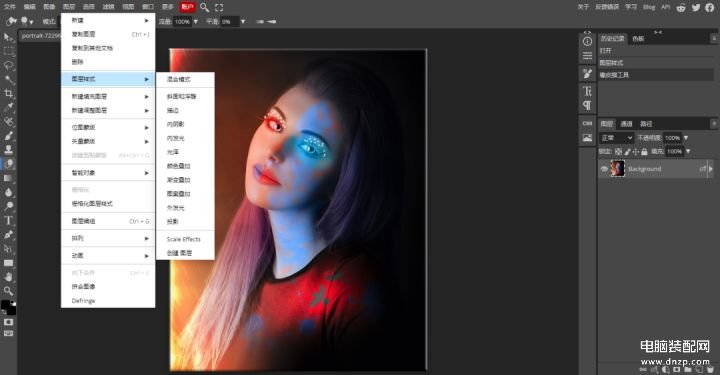The image size is (720, 375).
Task: Select the Rectangle Select marquee tool
Action: (x=8, y=51)
